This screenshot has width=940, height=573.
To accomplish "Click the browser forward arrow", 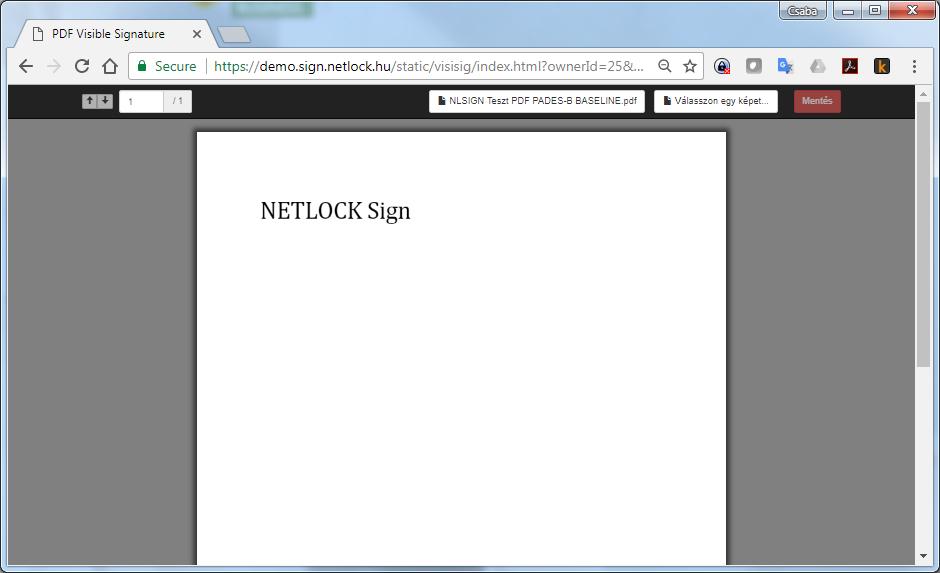I will [x=54, y=66].
